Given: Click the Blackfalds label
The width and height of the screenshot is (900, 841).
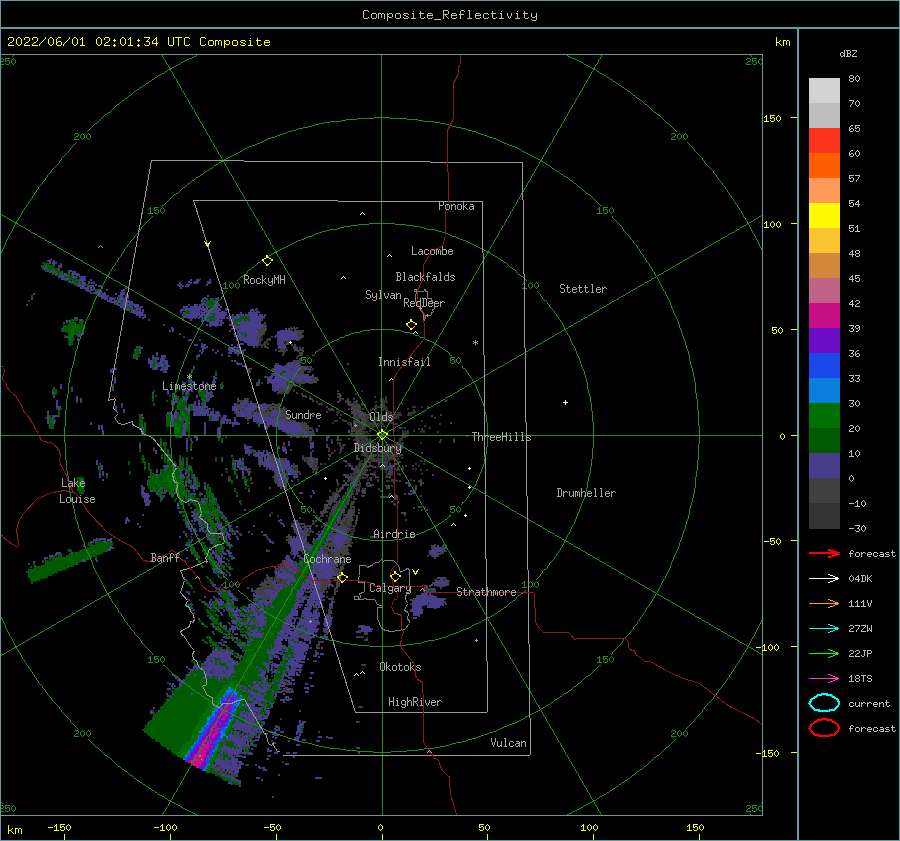Looking at the screenshot, I should click(x=425, y=277).
